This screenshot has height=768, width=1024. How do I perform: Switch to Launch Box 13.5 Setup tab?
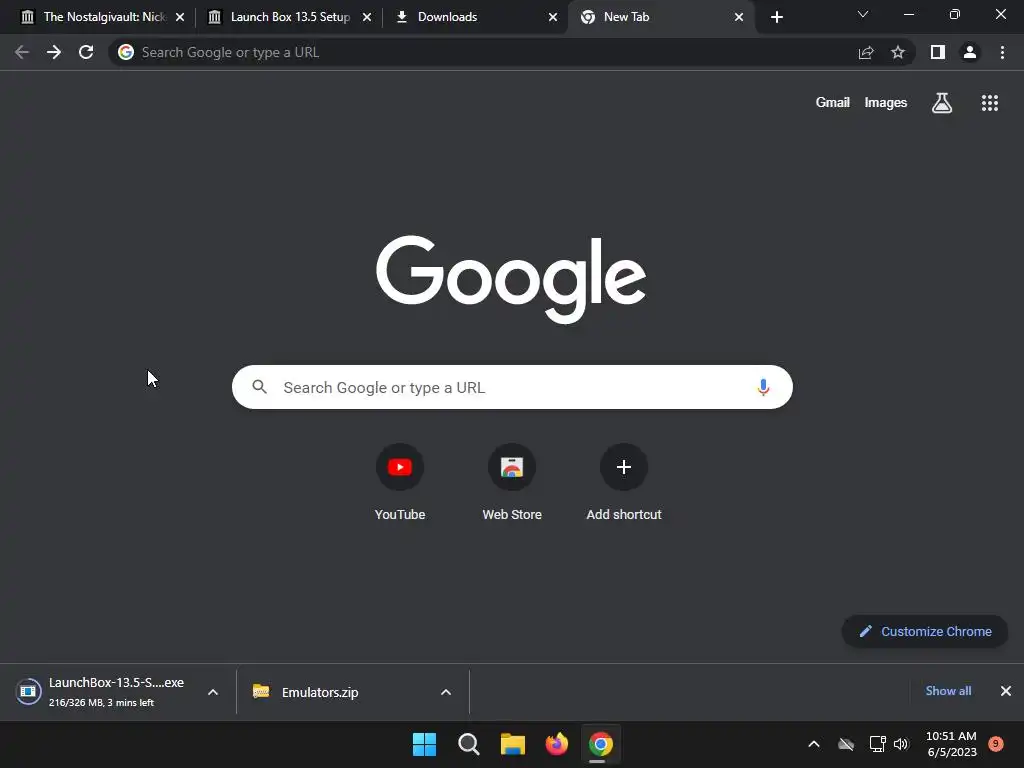coord(288,17)
